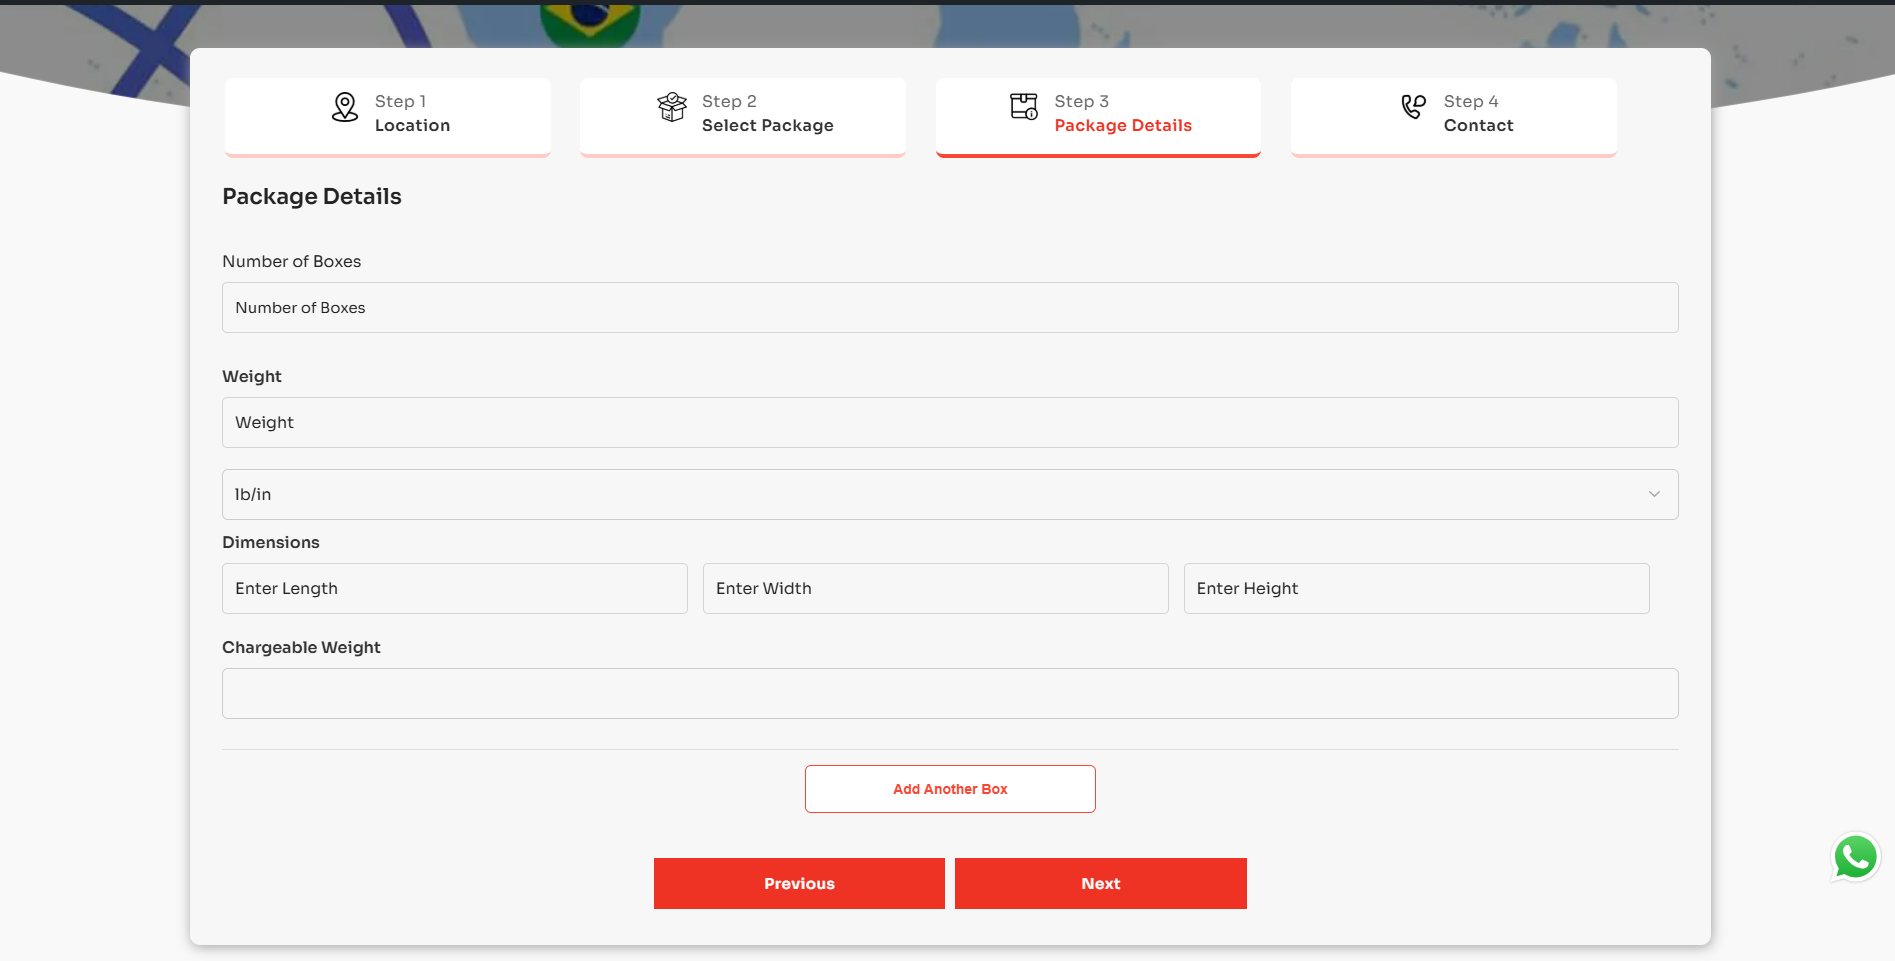The width and height of the screenshot is (1895, 961).
Task: Select the Enter Width field
Action: [936, 588]
